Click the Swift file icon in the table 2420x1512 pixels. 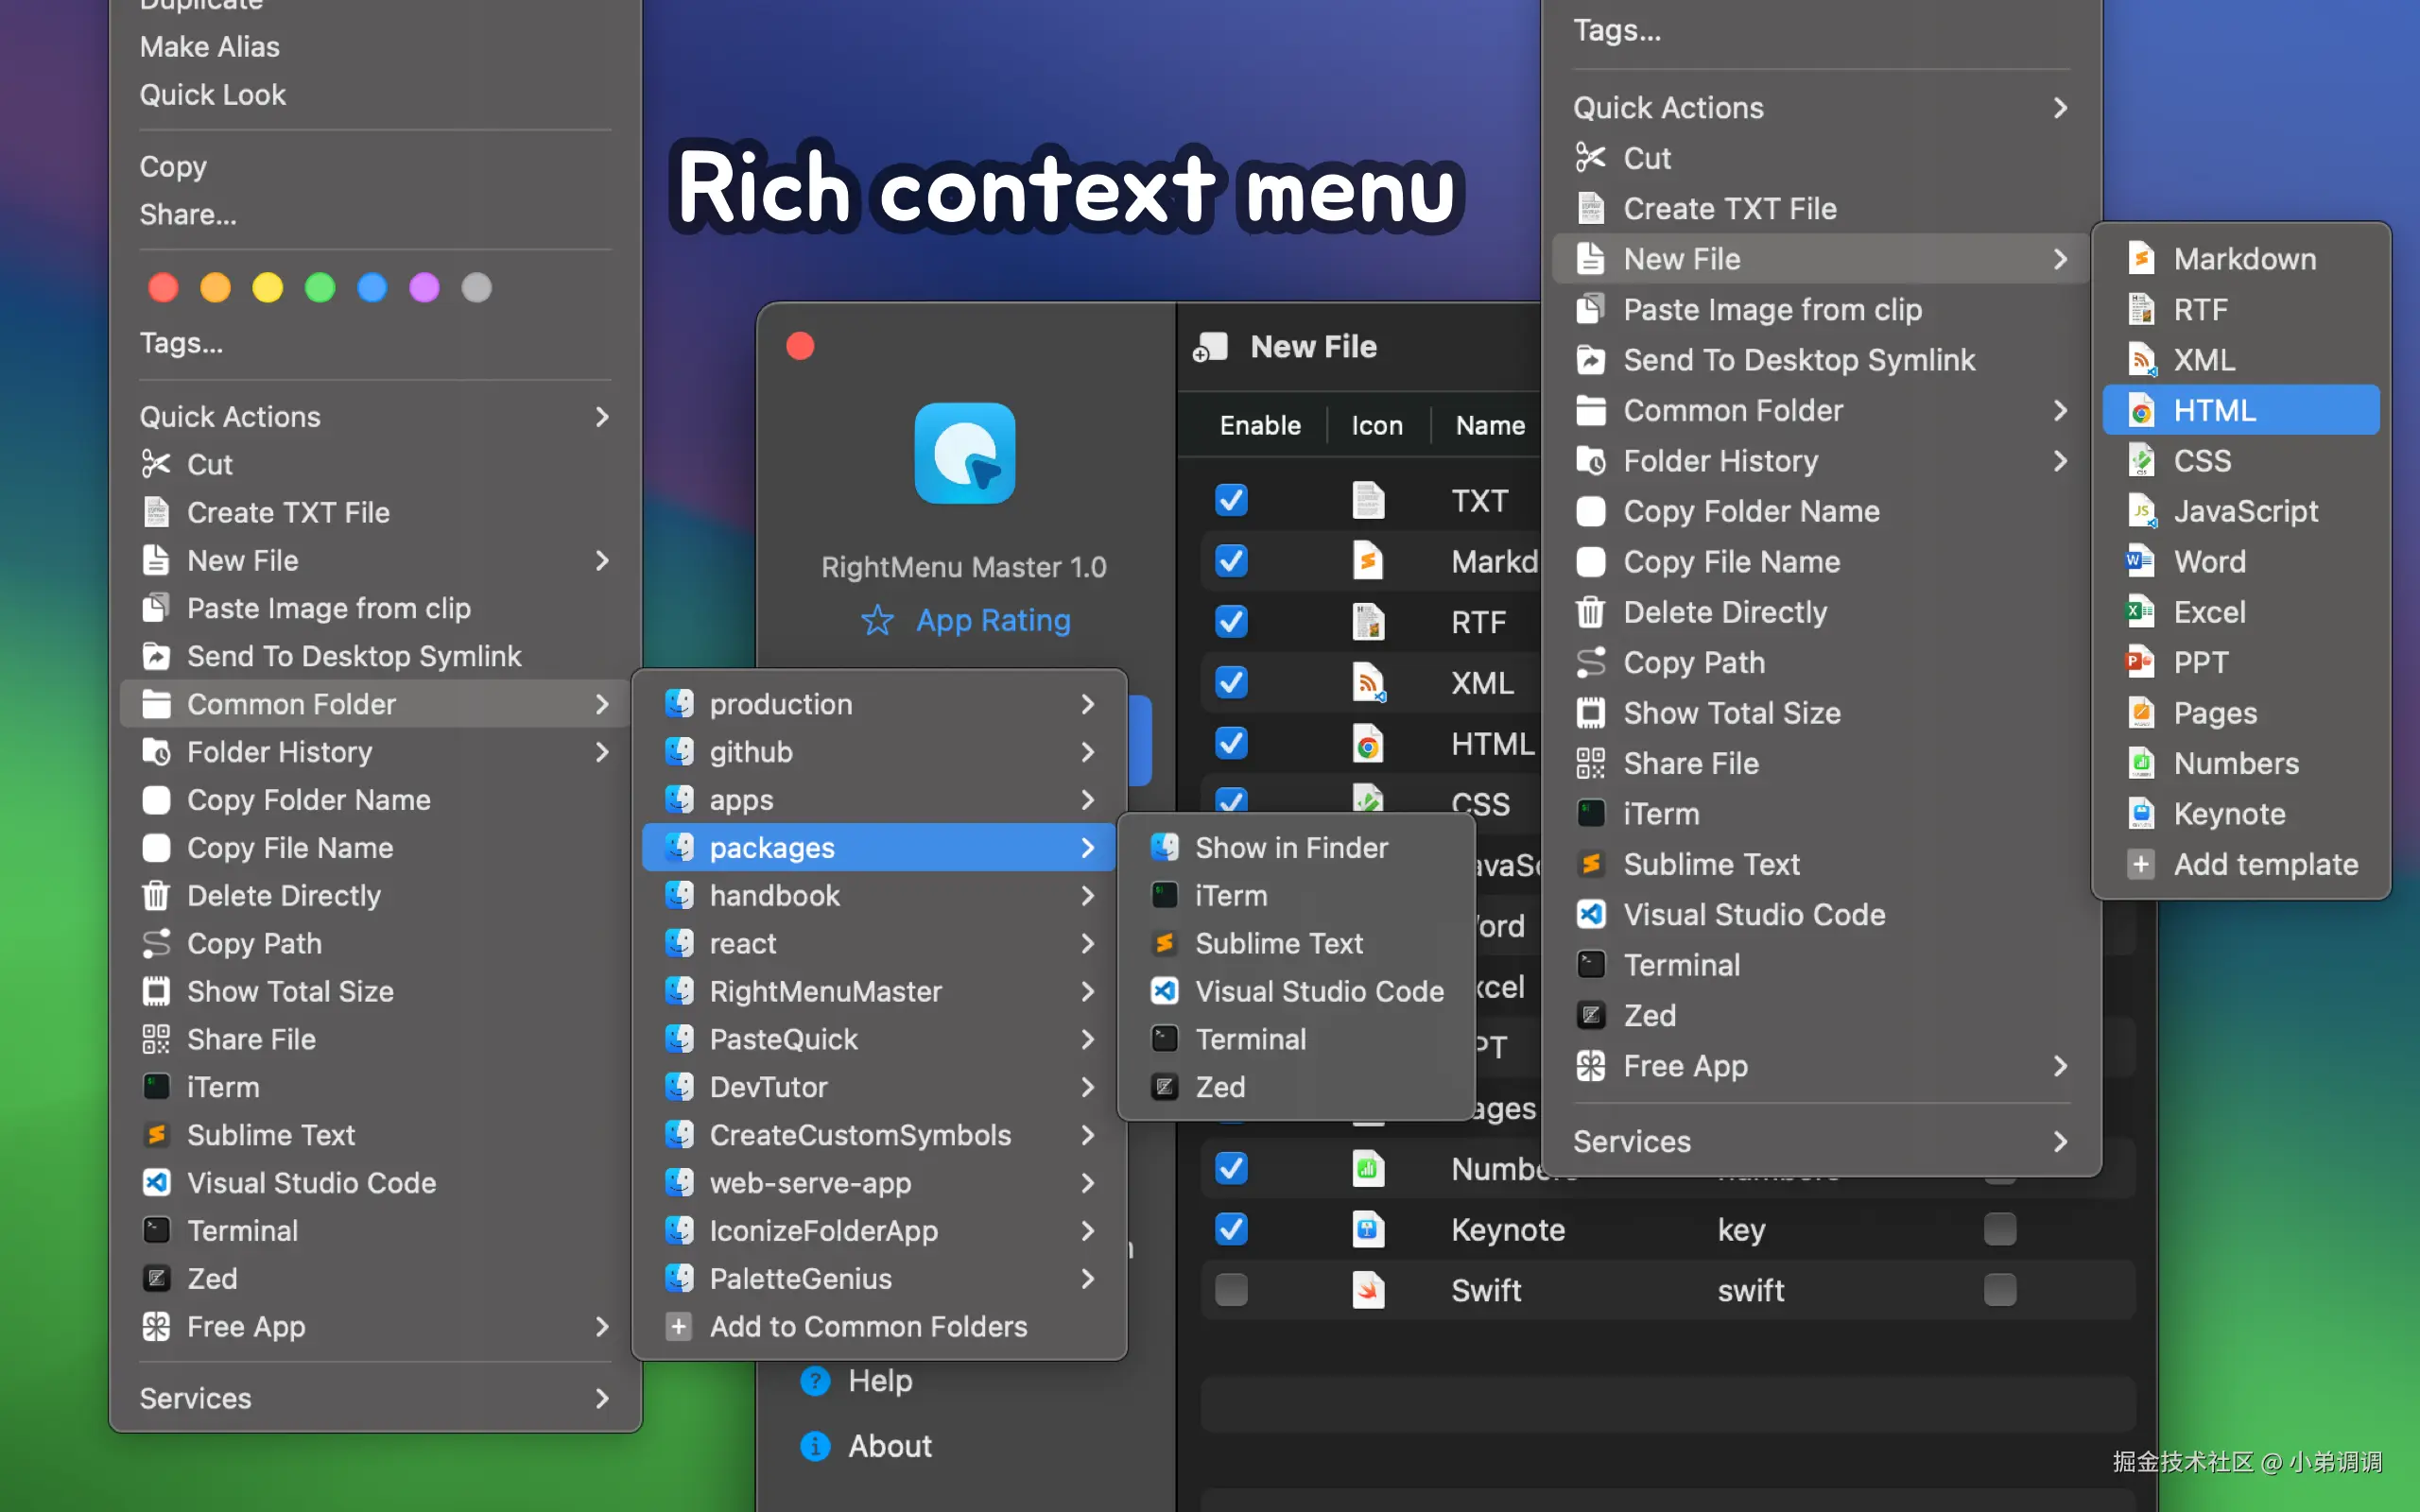(1367, 1290)
